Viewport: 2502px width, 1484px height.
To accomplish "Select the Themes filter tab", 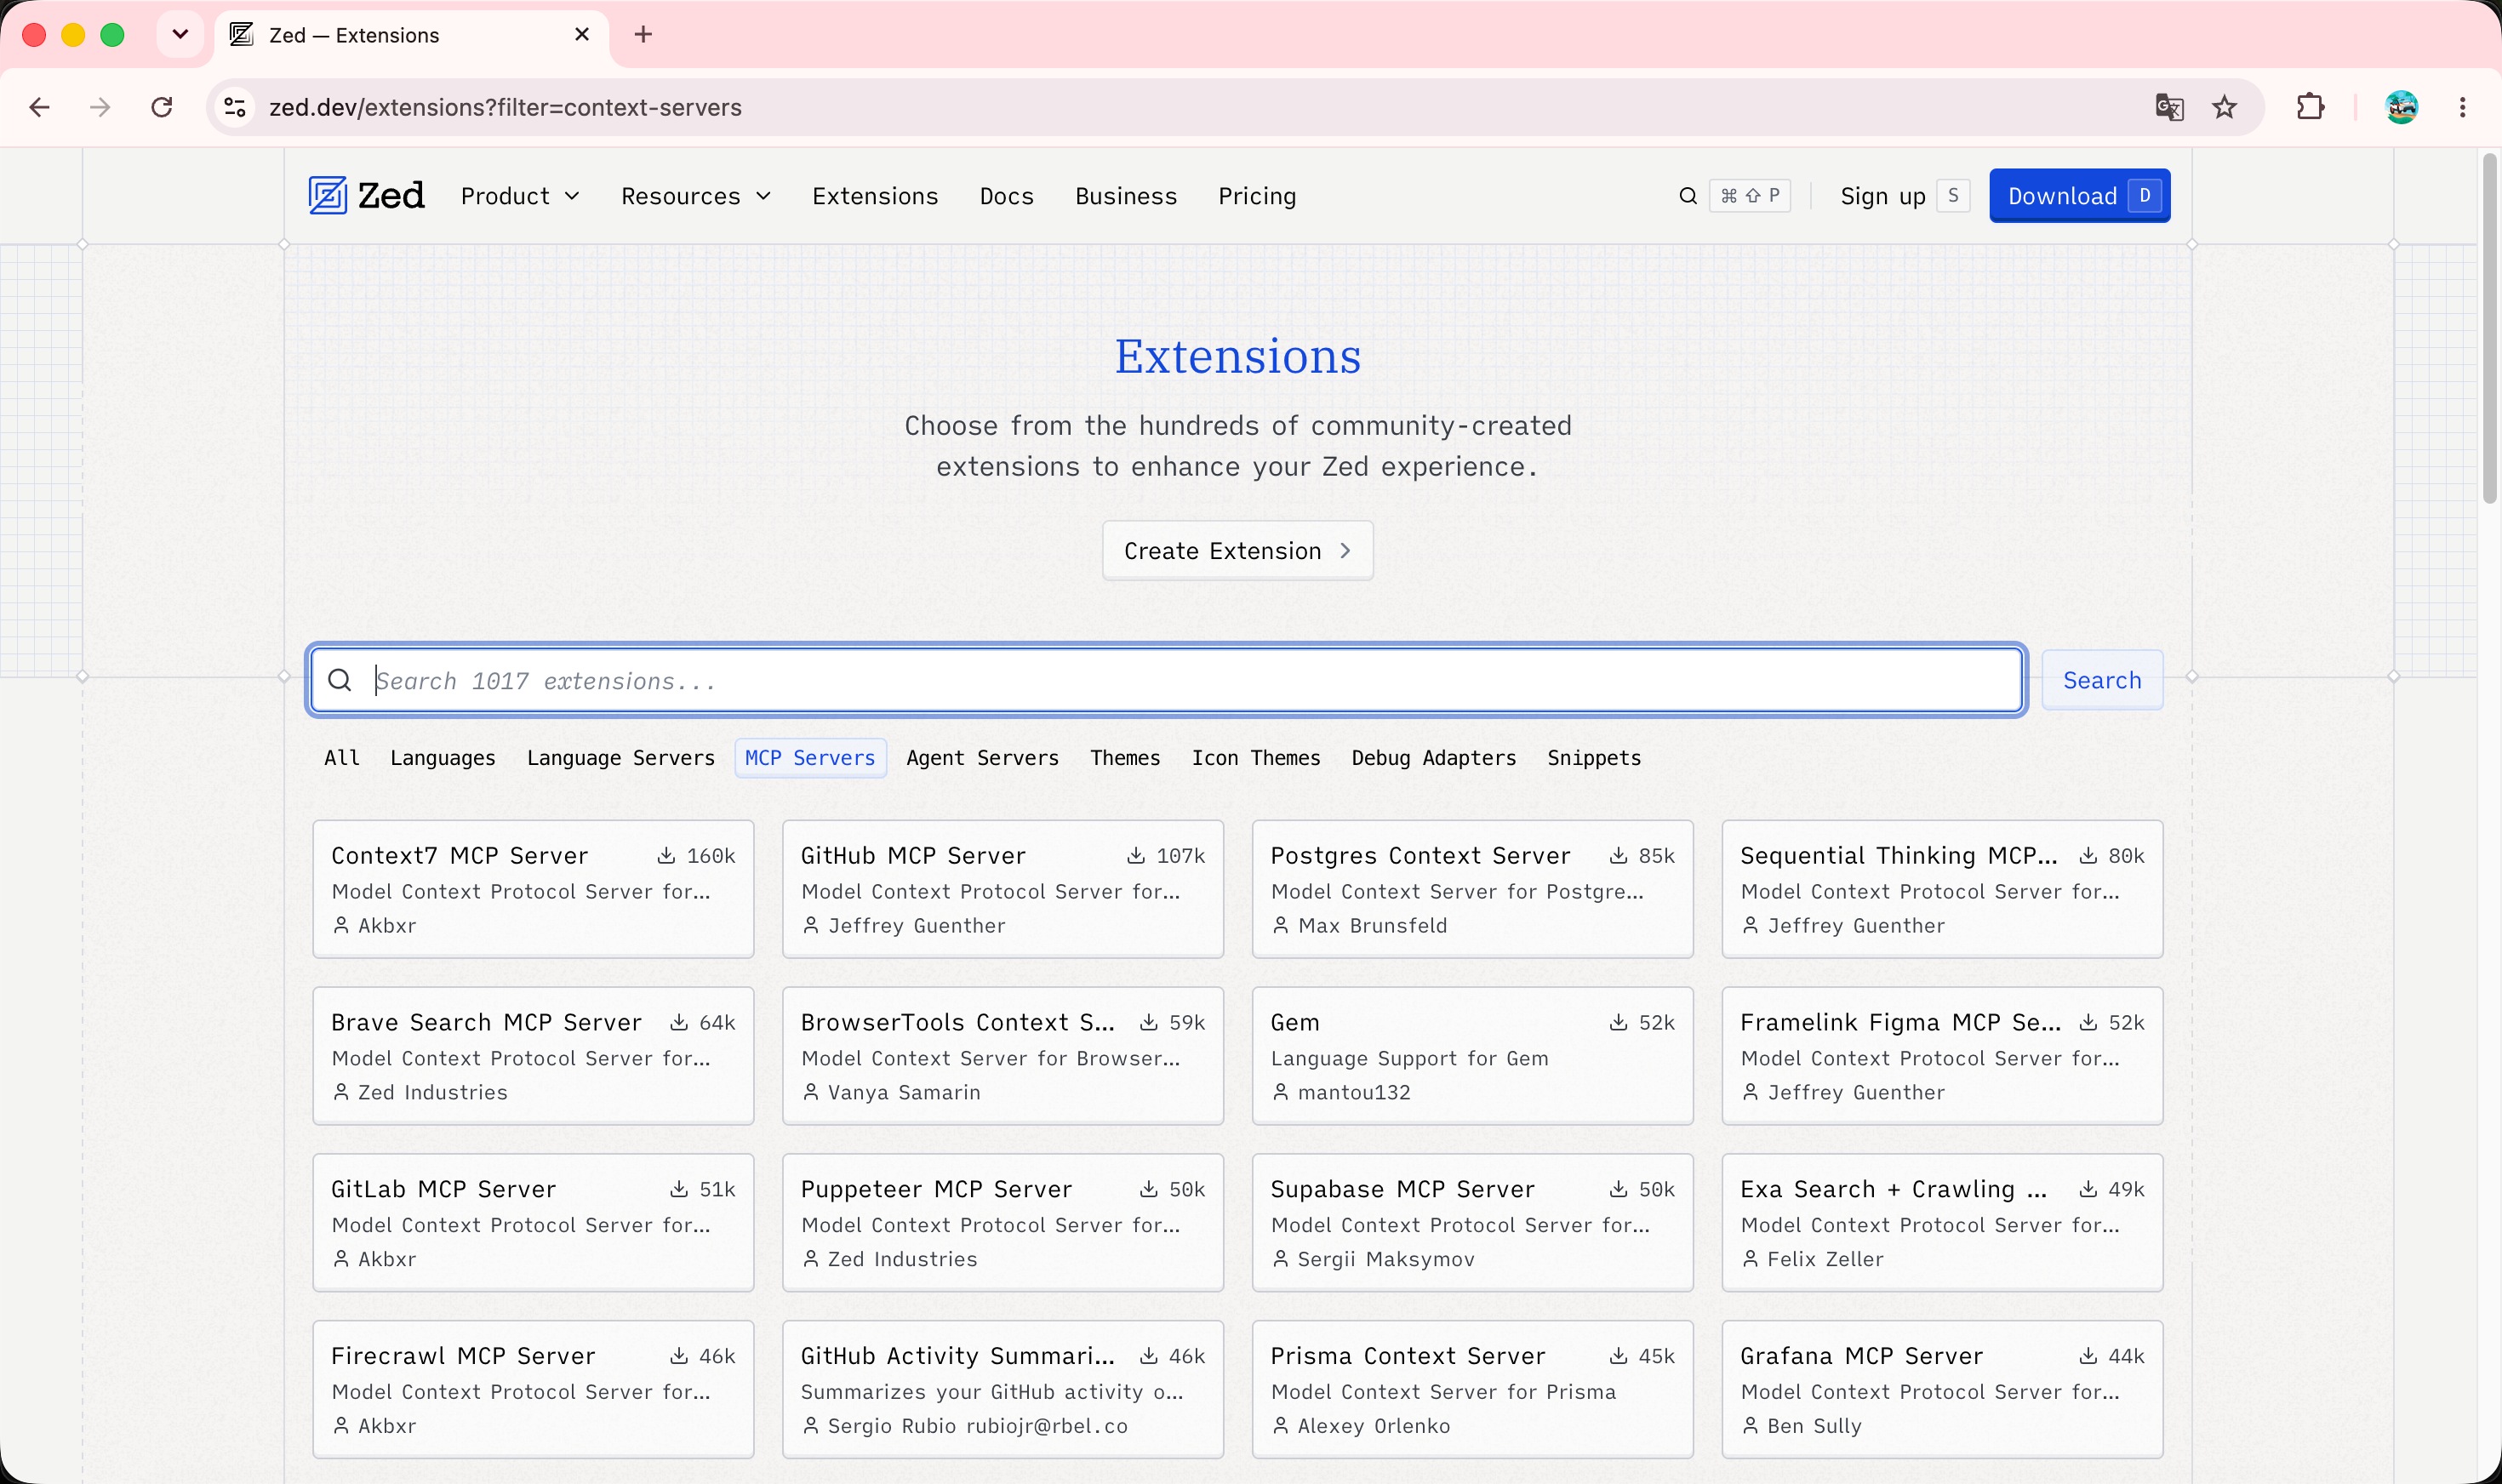I will pos(1125,758).
